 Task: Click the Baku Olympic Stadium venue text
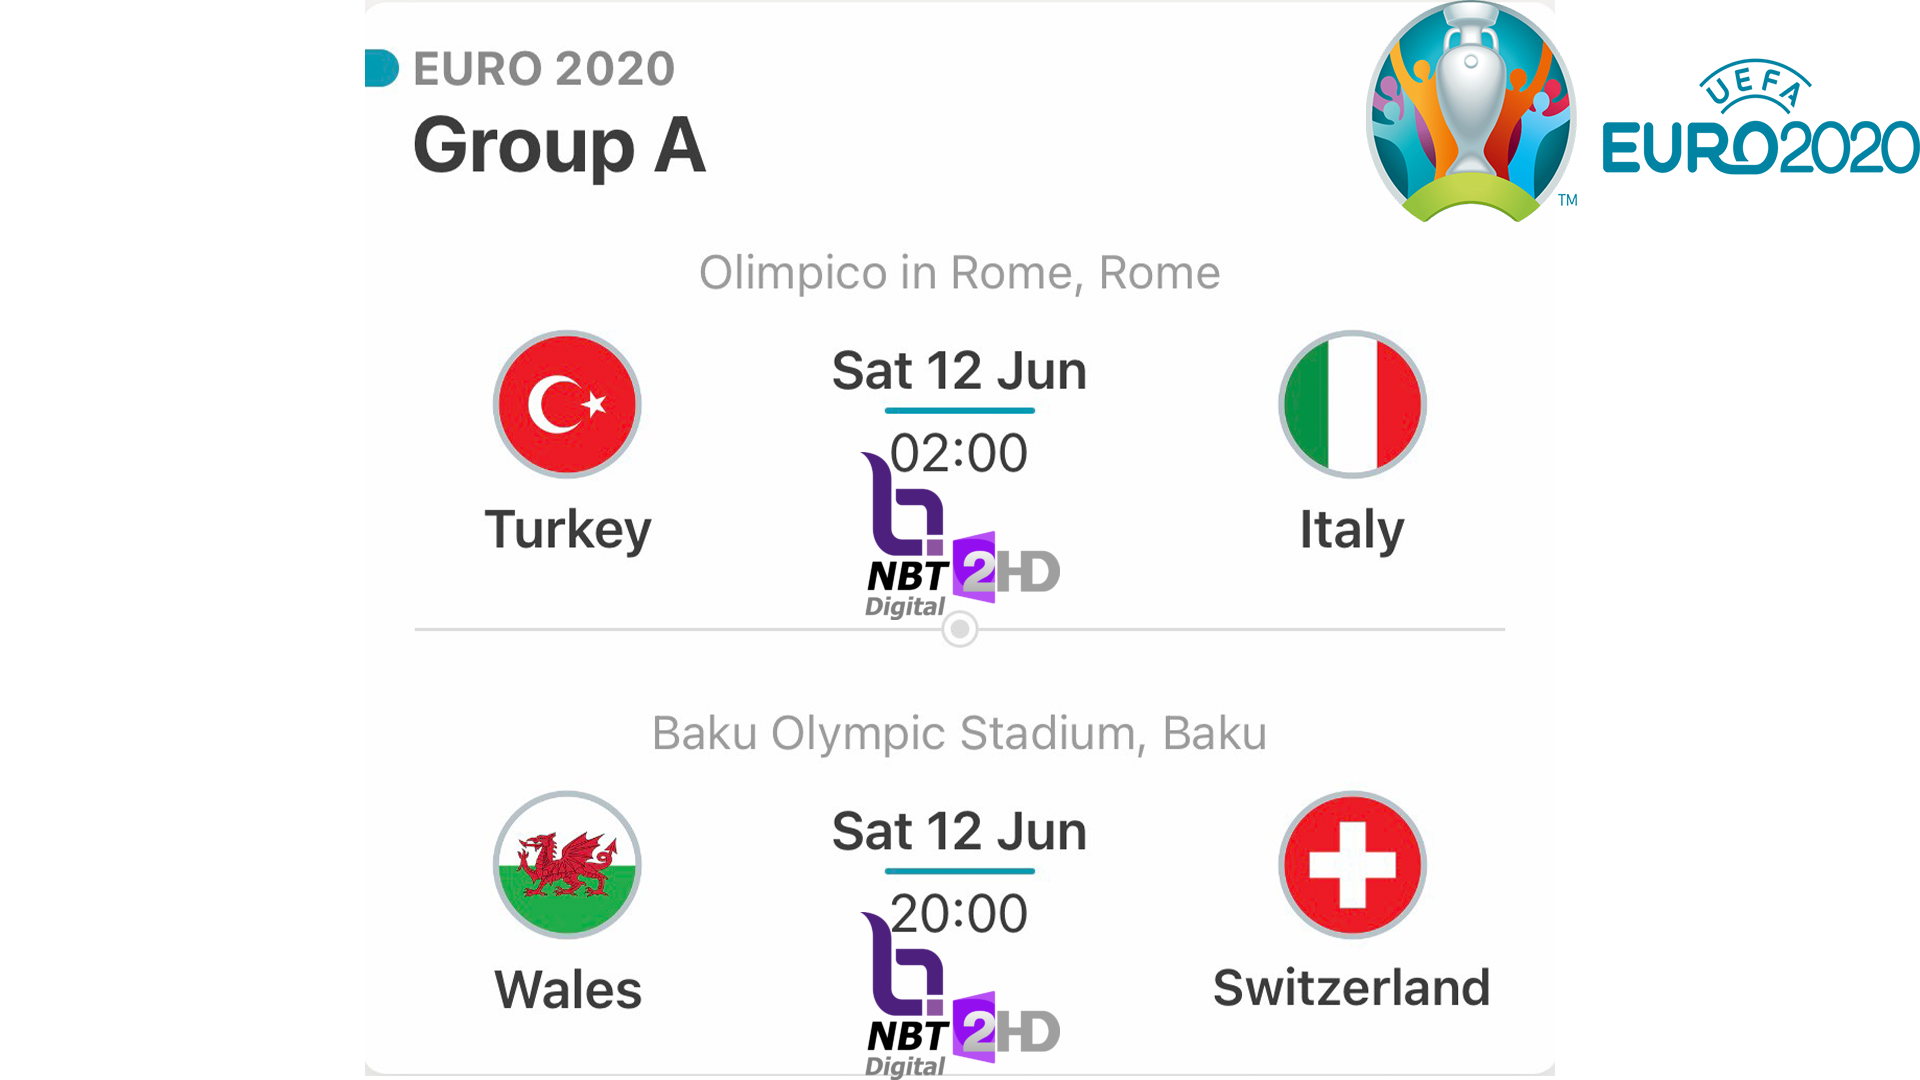click(960, 734)
